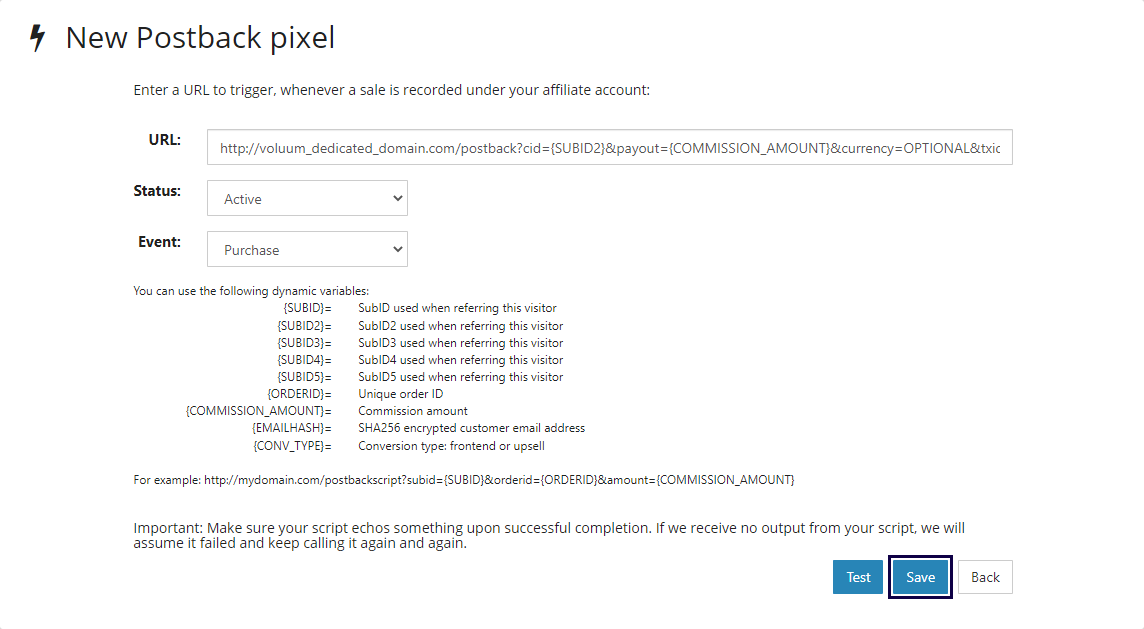Viewport: 1144px width, 629px height.
Task: Click the {CONV_TYPE} variable name
Action: pyautogui.click(x=292, y=446)
